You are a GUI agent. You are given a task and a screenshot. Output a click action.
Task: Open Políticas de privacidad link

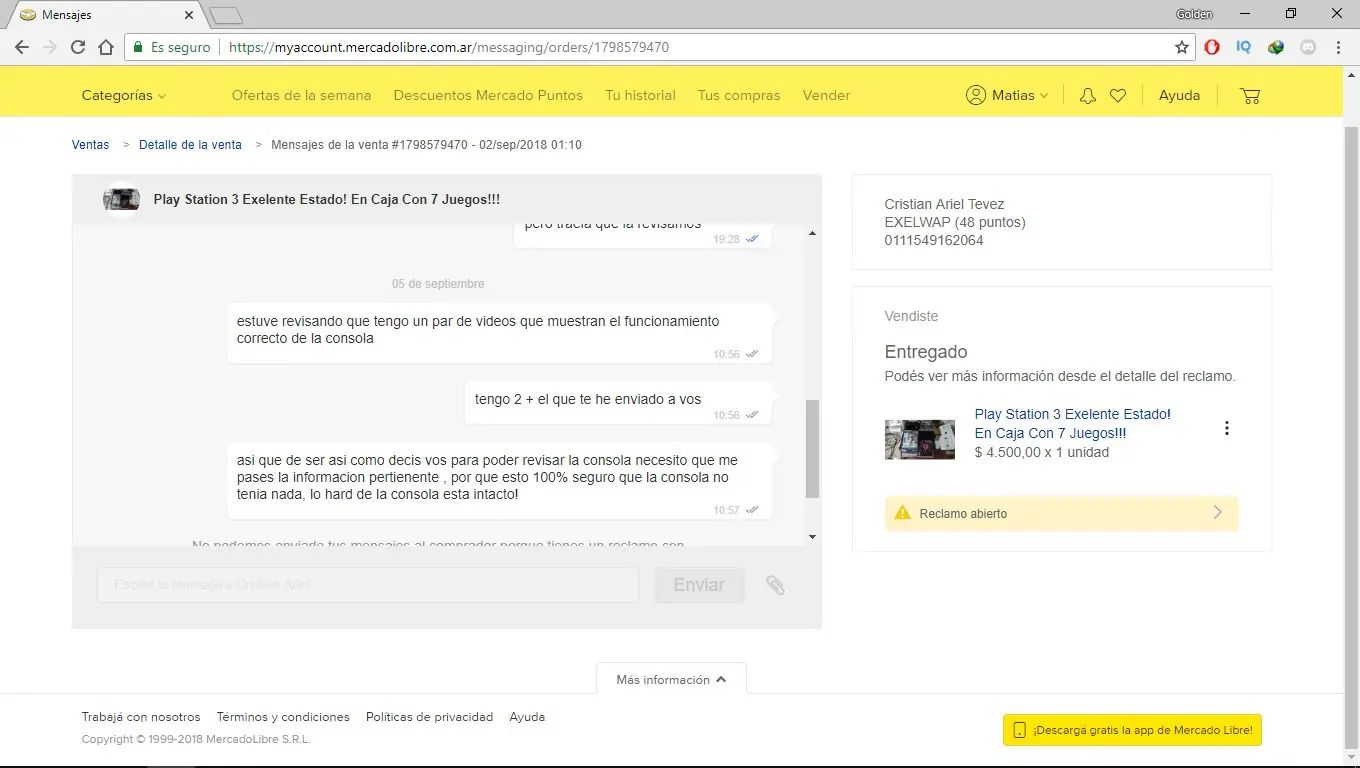click(429, 717)
